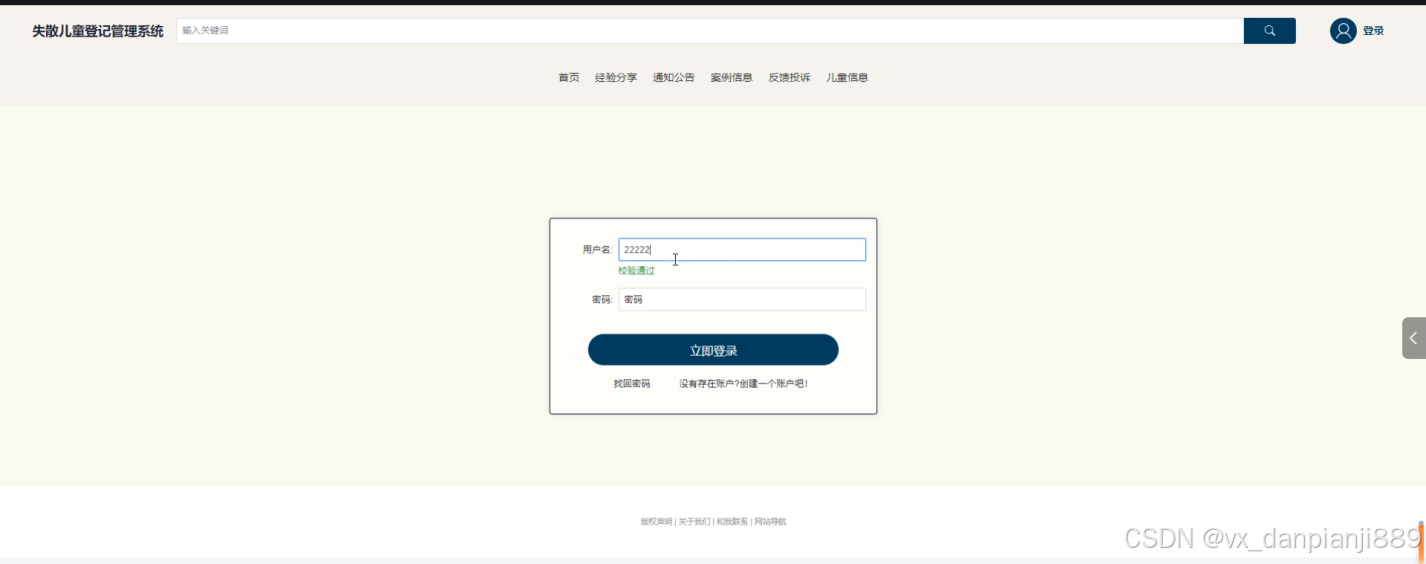Click the 校验通过 validation message
The image size is (1426, 564).
click(x=637, y=271)
